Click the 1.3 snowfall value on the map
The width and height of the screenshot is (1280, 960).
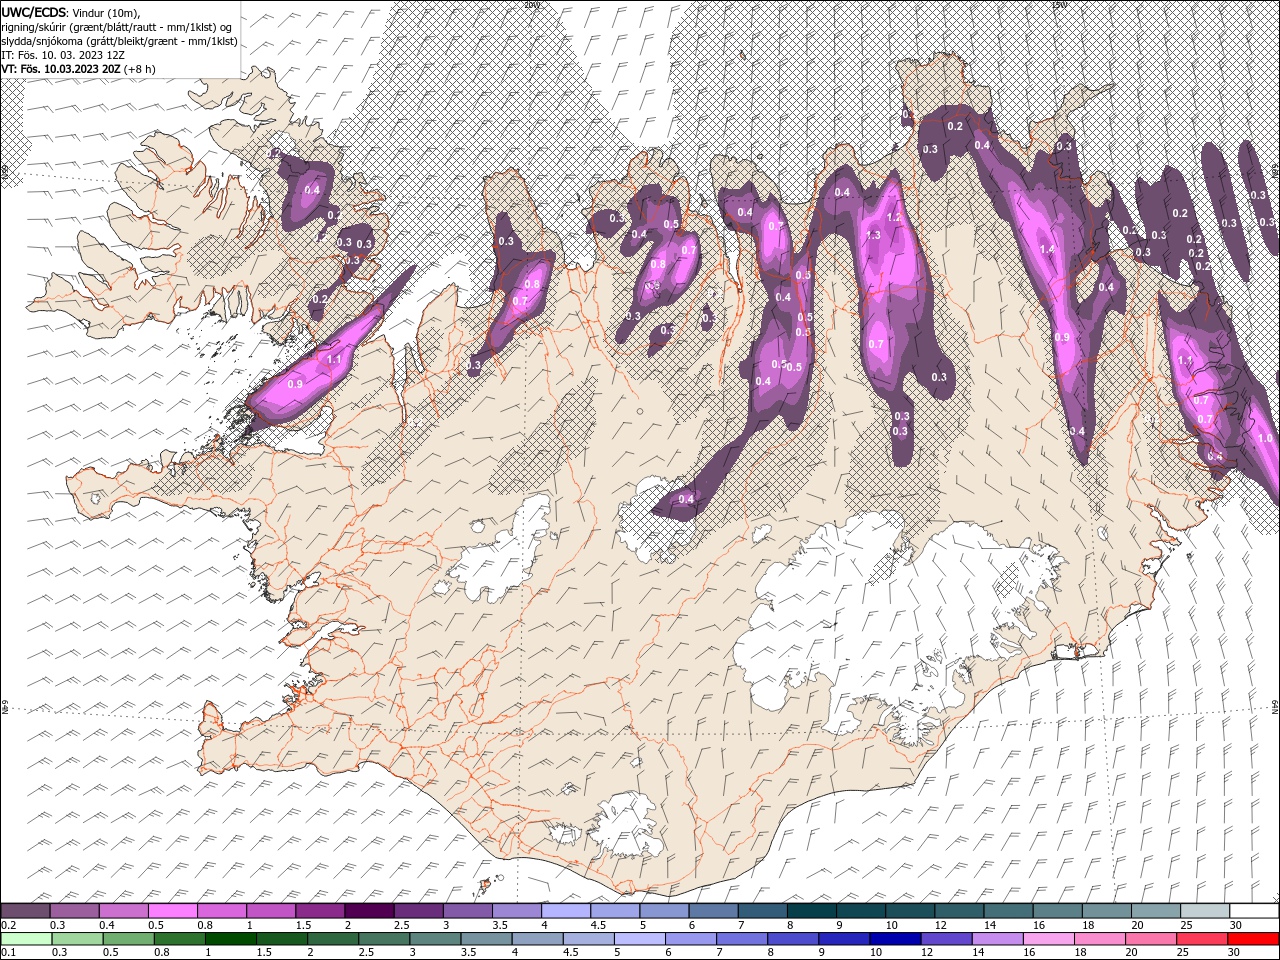[873, 235]
